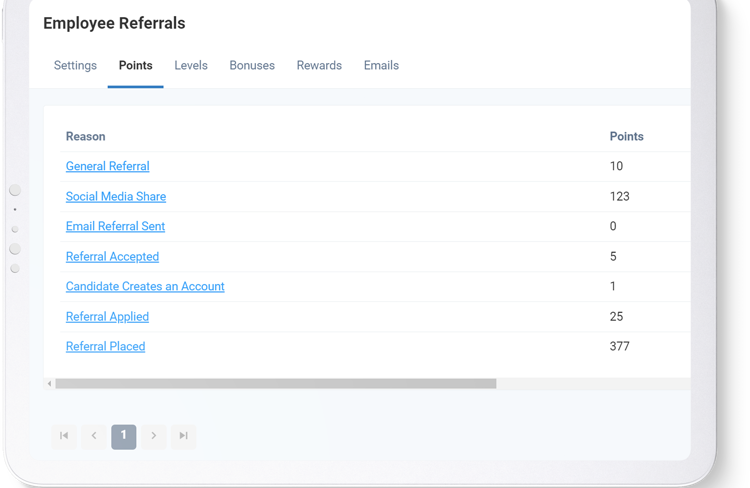Screen dimensions: 750x488
Task: Open the General Referral link
Action: pos(107,167)
